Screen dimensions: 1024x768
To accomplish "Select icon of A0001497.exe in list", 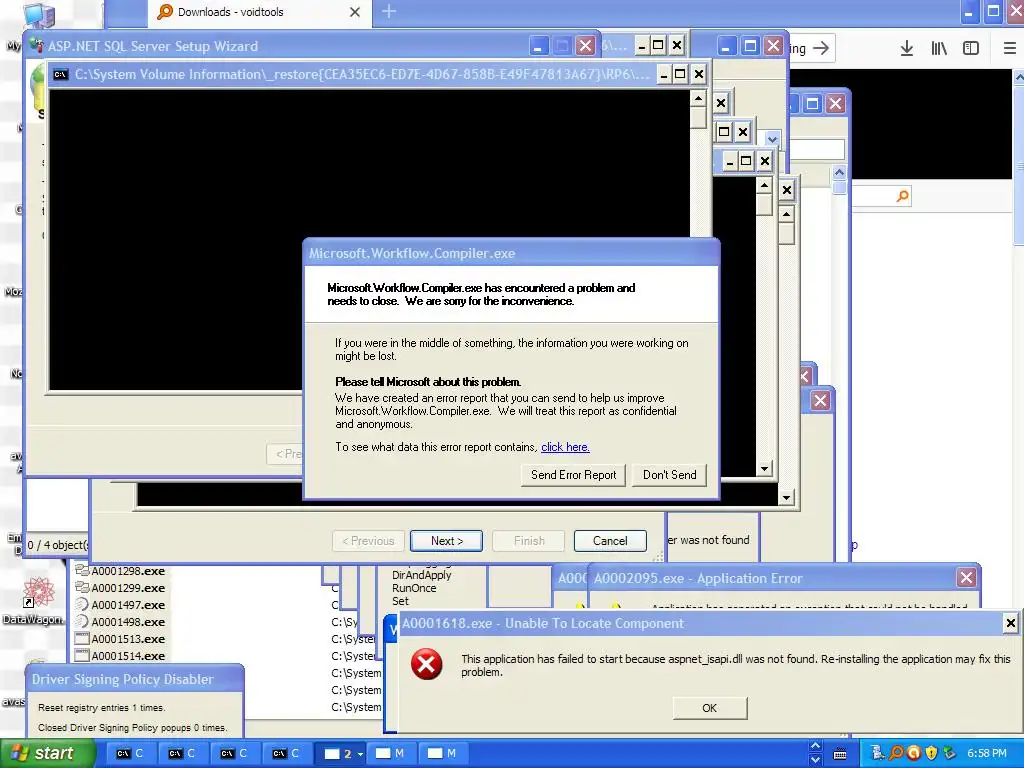I will 82,605.
